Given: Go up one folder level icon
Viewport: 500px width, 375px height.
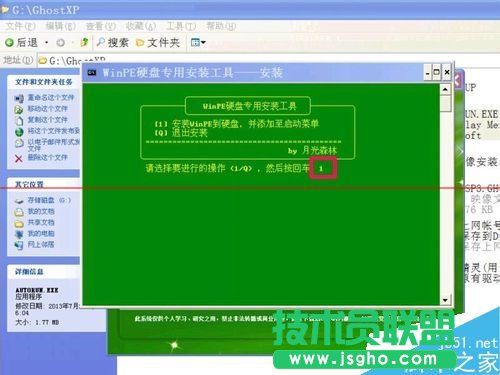Looking at the screenshot, I should (84, 42).
